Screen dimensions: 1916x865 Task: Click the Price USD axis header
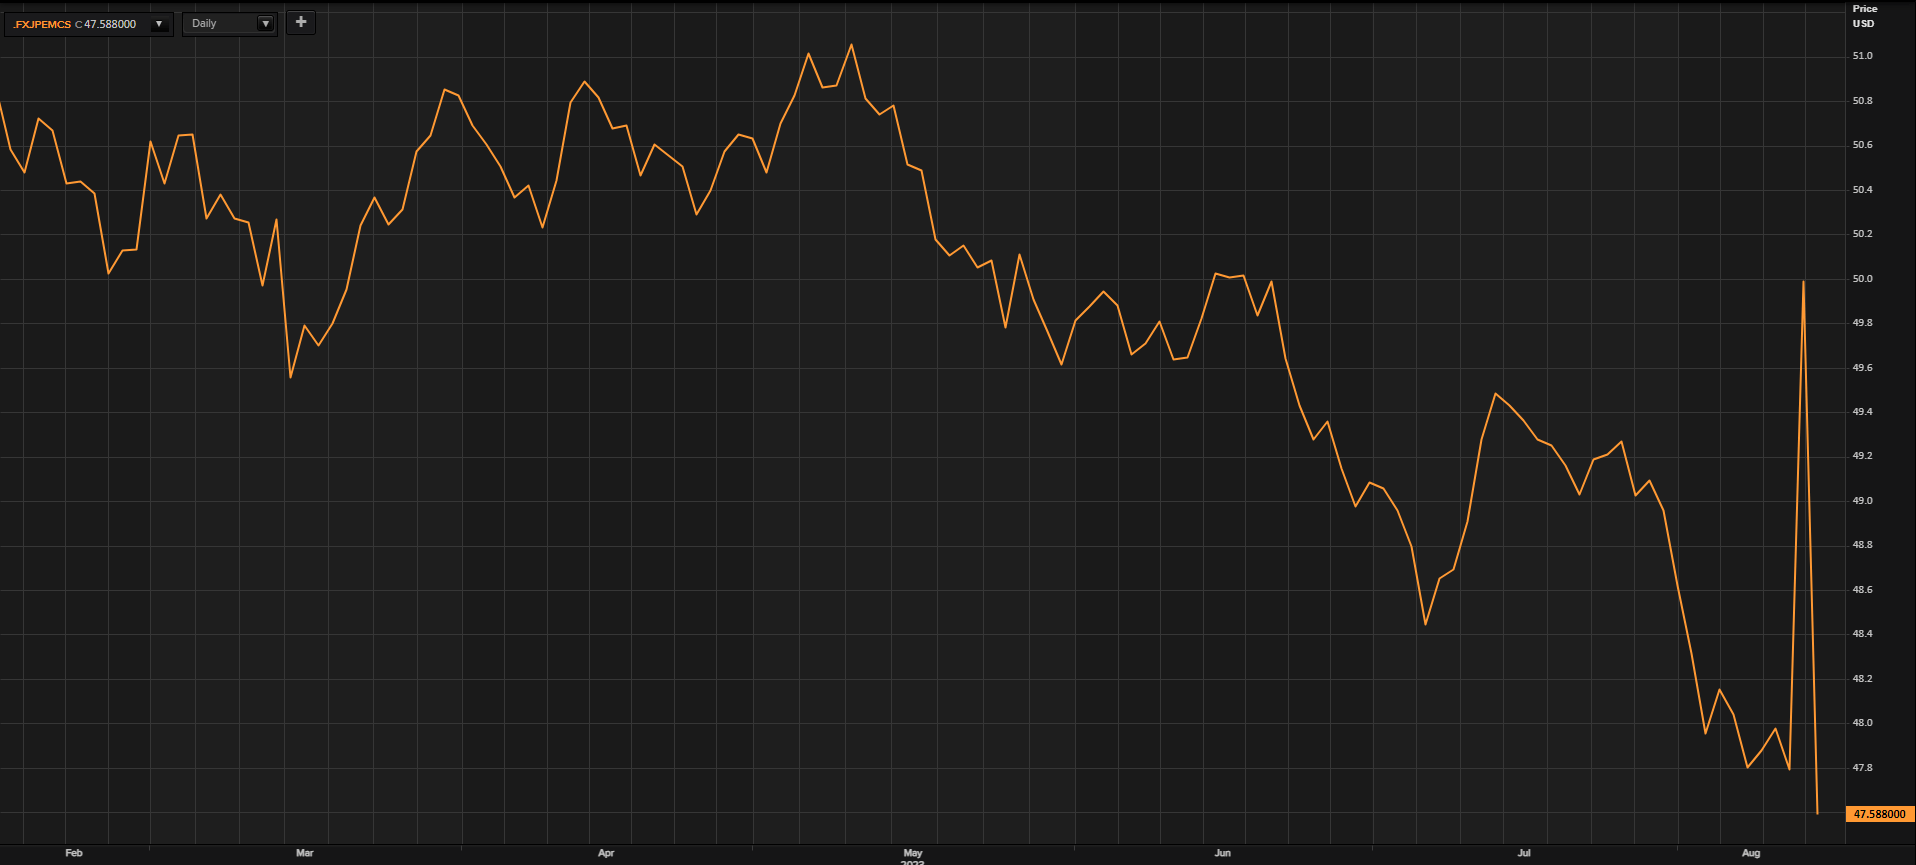1864,16
